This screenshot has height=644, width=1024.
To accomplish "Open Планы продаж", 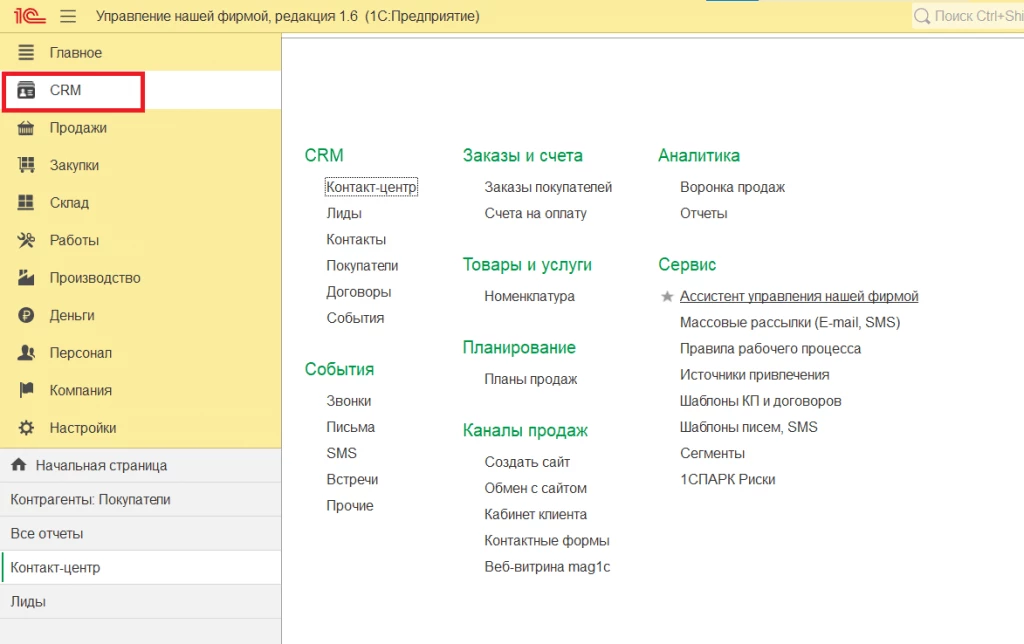I will (531, 379).
